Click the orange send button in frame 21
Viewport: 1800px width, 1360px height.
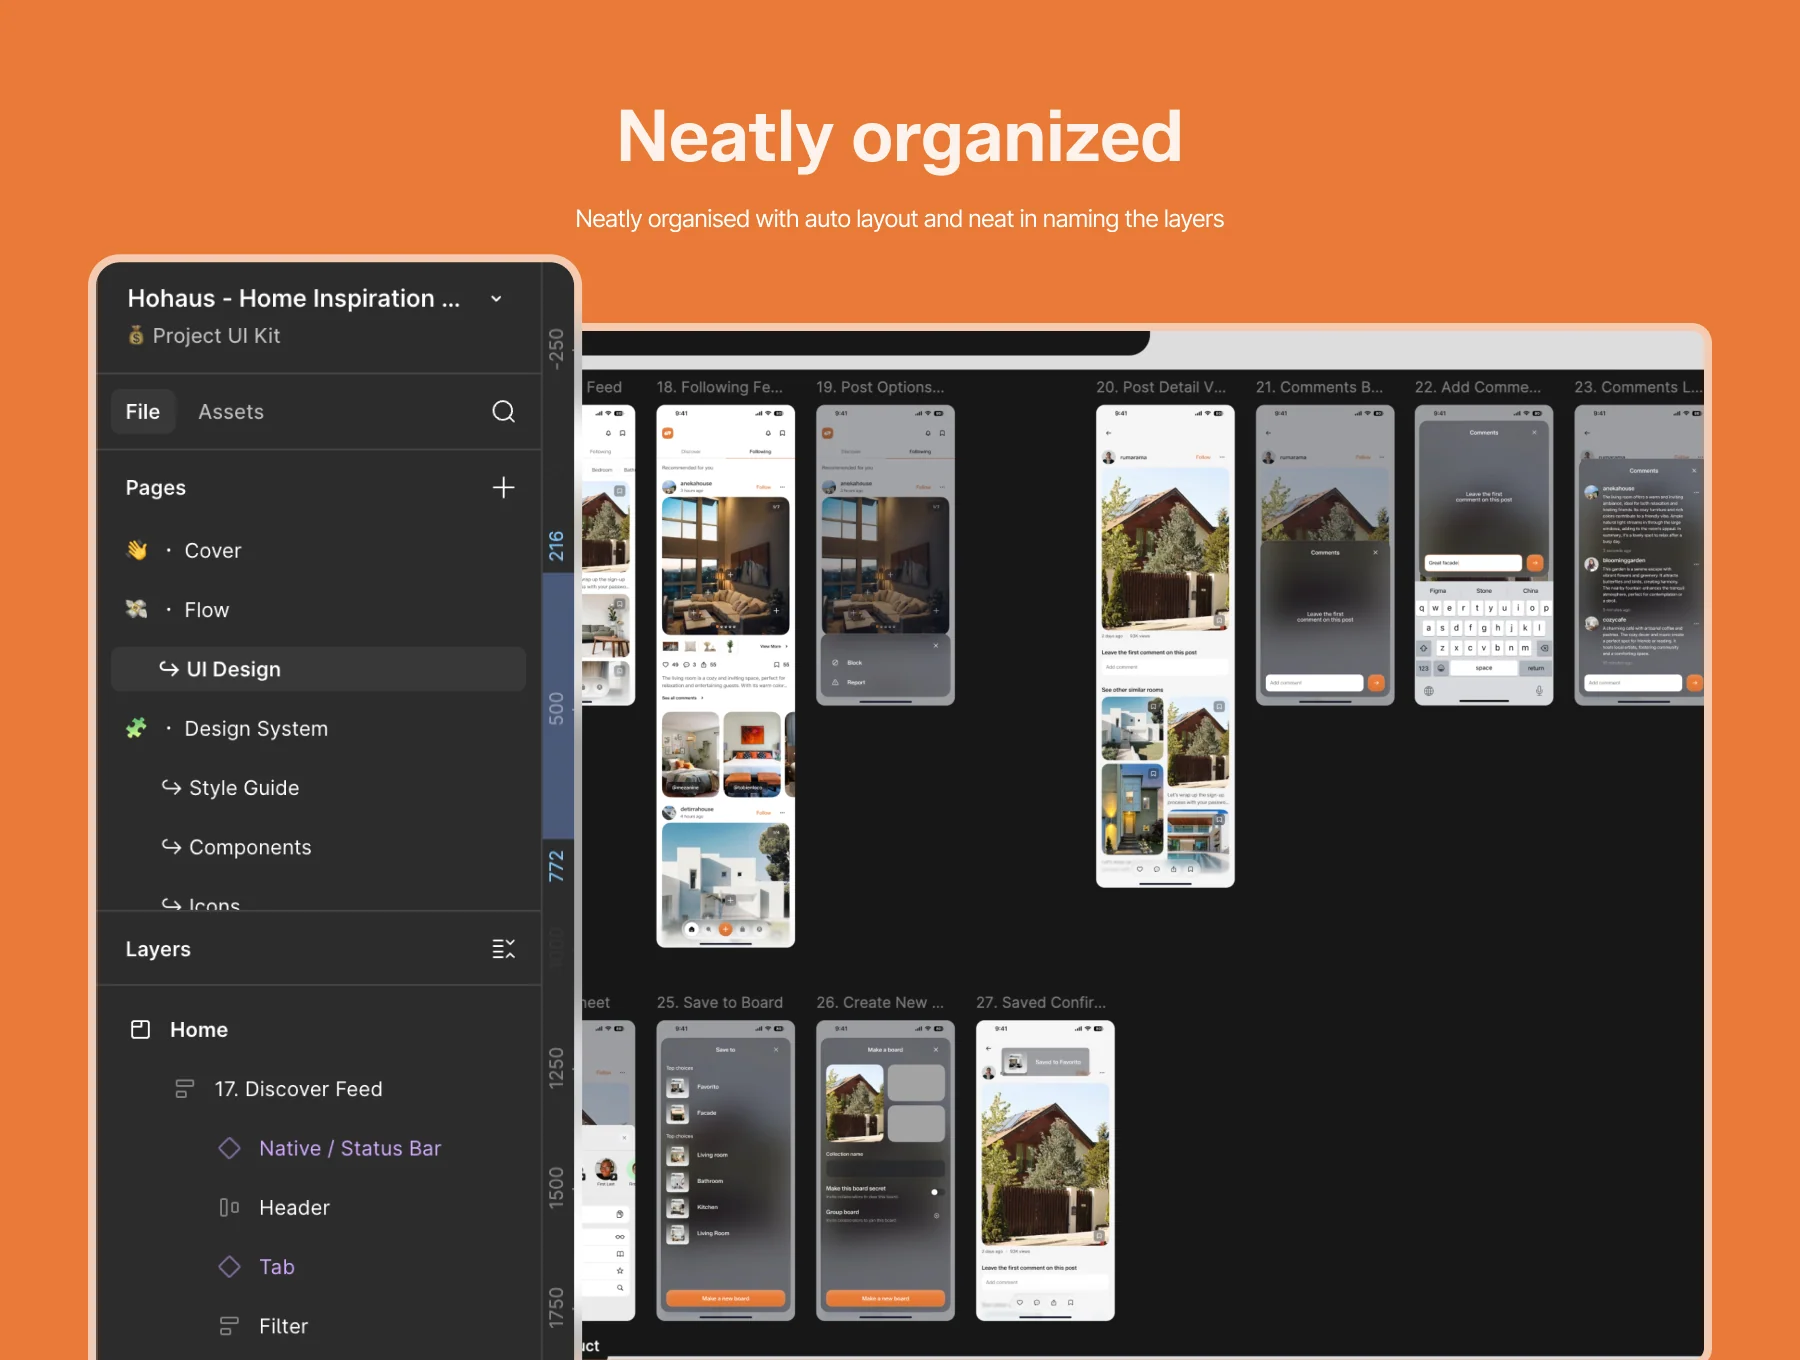point(1376,682)
